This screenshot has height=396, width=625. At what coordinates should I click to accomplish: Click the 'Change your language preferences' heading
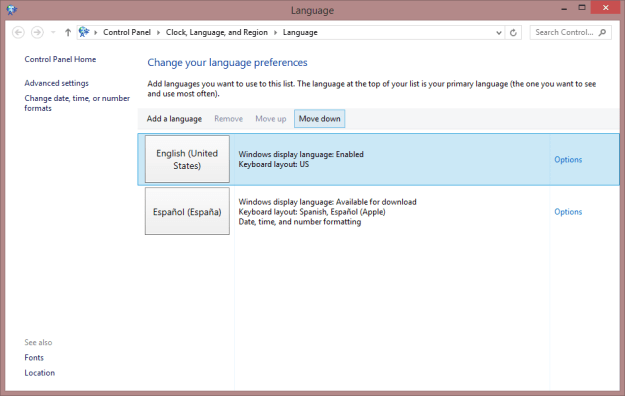[x=227, y=63]
